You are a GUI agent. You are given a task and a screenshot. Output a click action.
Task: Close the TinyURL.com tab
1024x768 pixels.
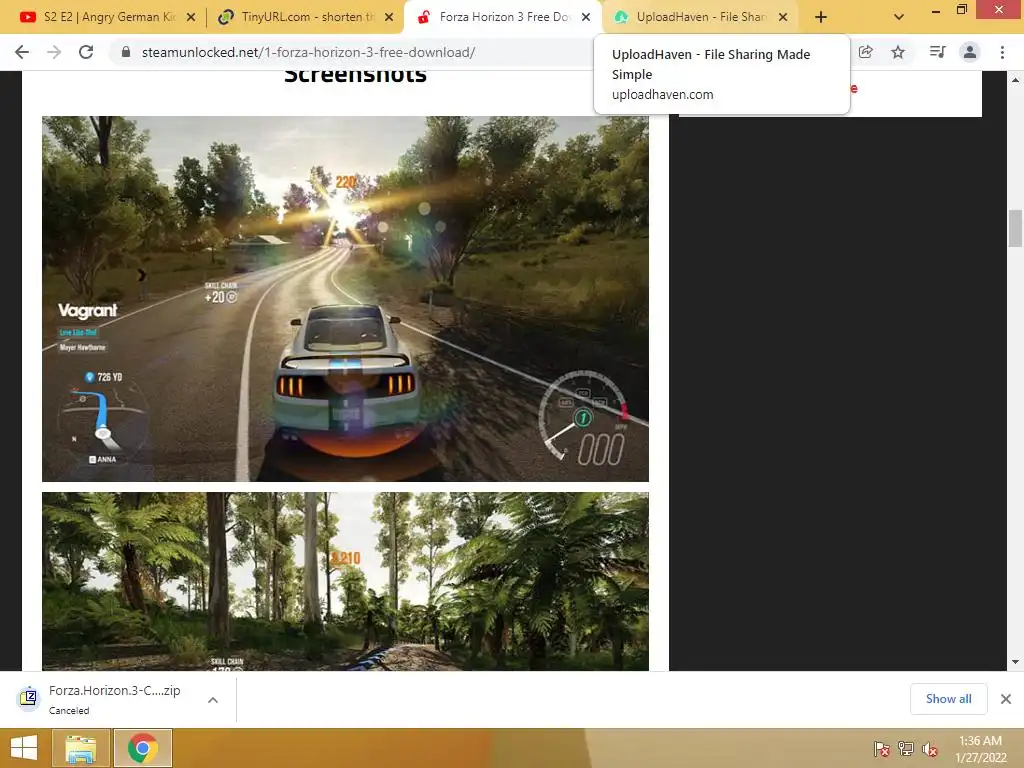coord(389,18)
